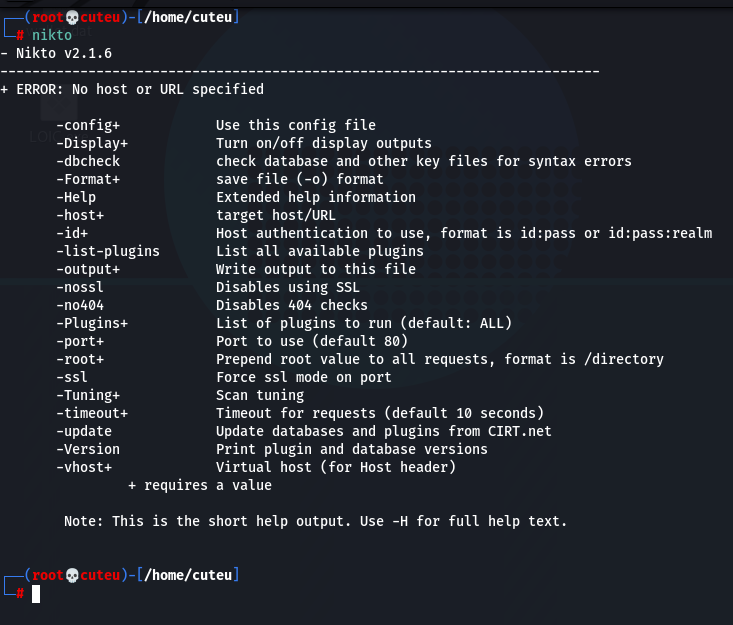Click the '-list-plugins' option text
Screen dimensions: 733x625
tap(108, 251)
